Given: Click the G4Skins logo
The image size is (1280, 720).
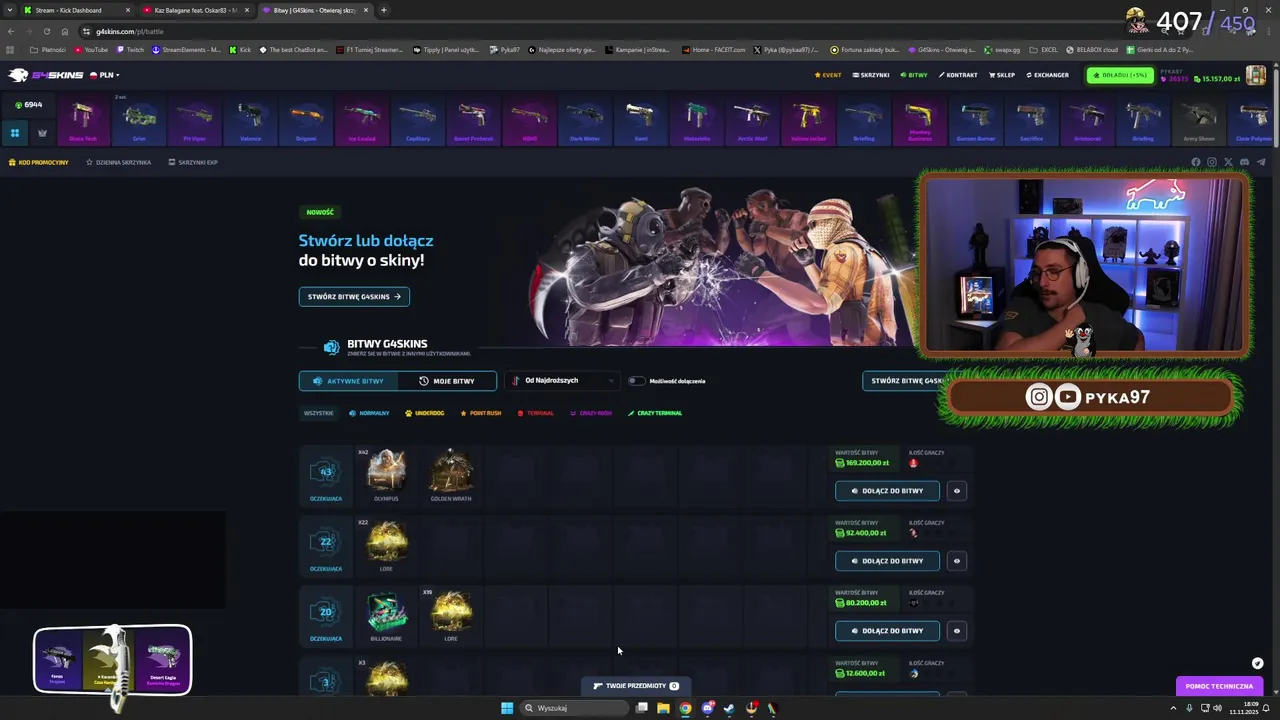Looking at the screenshot, I should coord(45,75).
